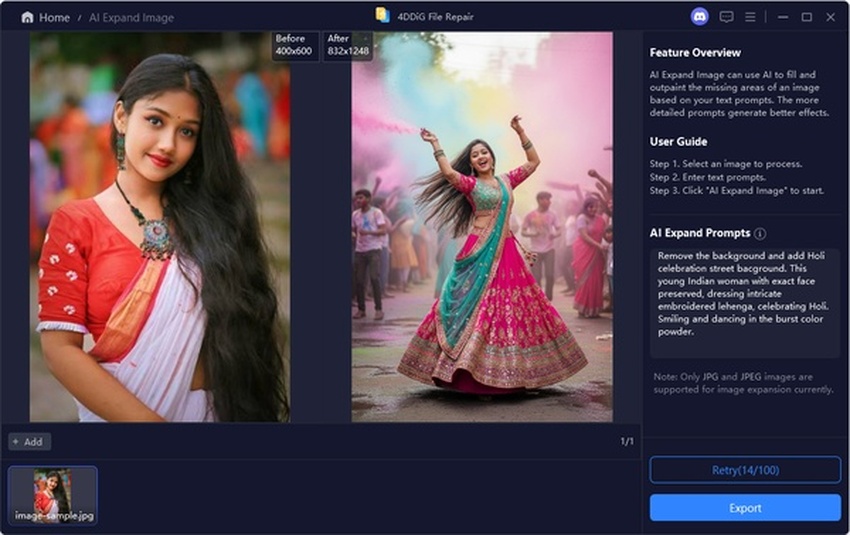Click the Before preview image
Viewport: 850px width, 535px height.
point(159,227)
